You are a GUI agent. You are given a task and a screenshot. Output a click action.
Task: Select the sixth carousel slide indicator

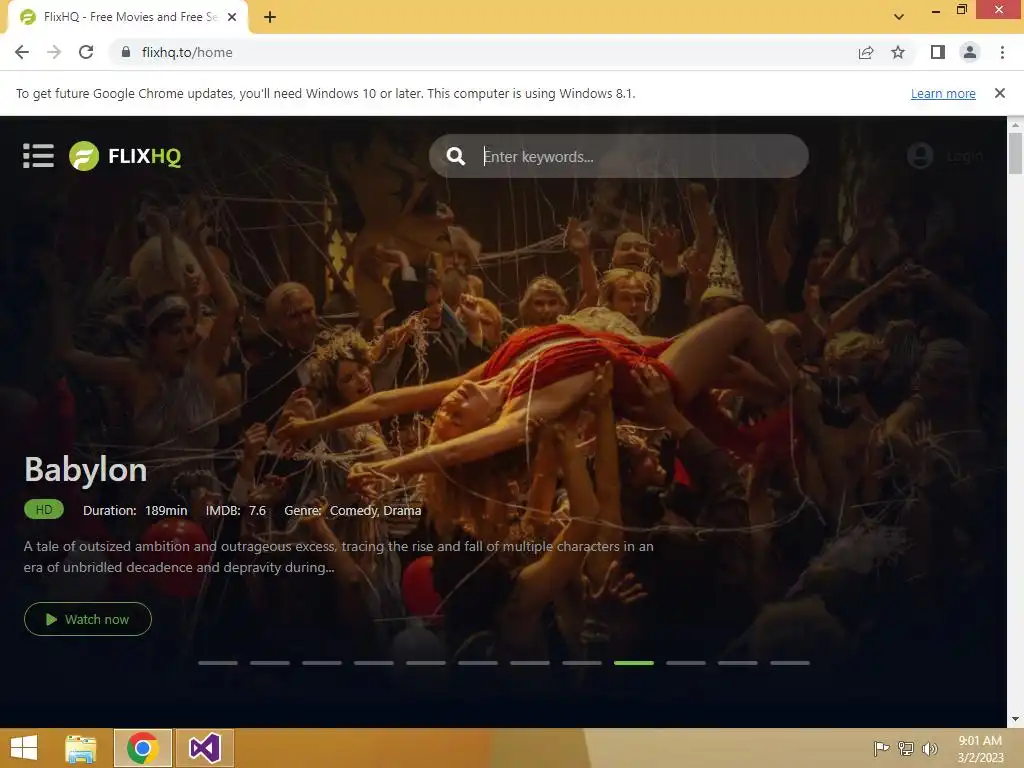tap(477, 663)
